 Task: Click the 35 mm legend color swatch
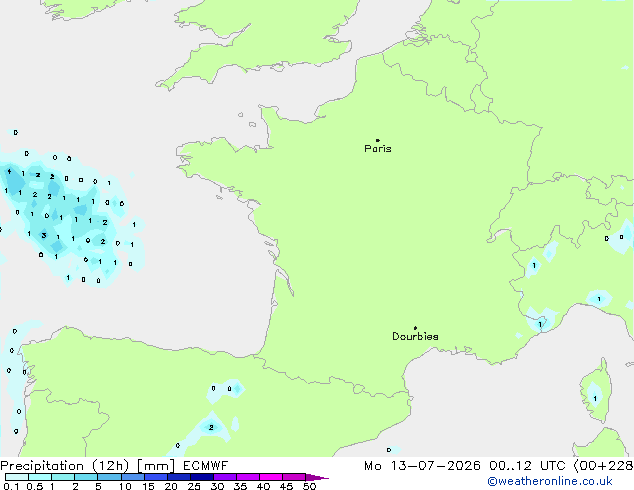pyautogui.click(x=248, y=477)
